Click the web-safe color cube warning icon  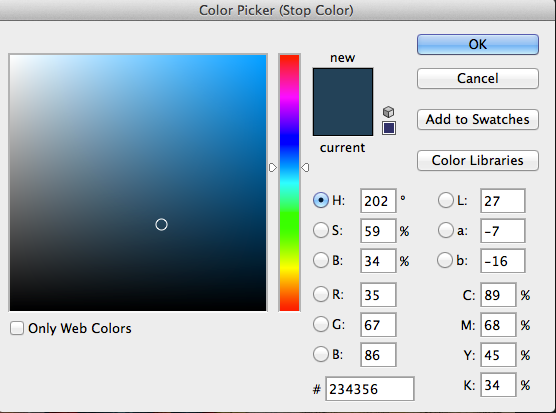point(389,112)
